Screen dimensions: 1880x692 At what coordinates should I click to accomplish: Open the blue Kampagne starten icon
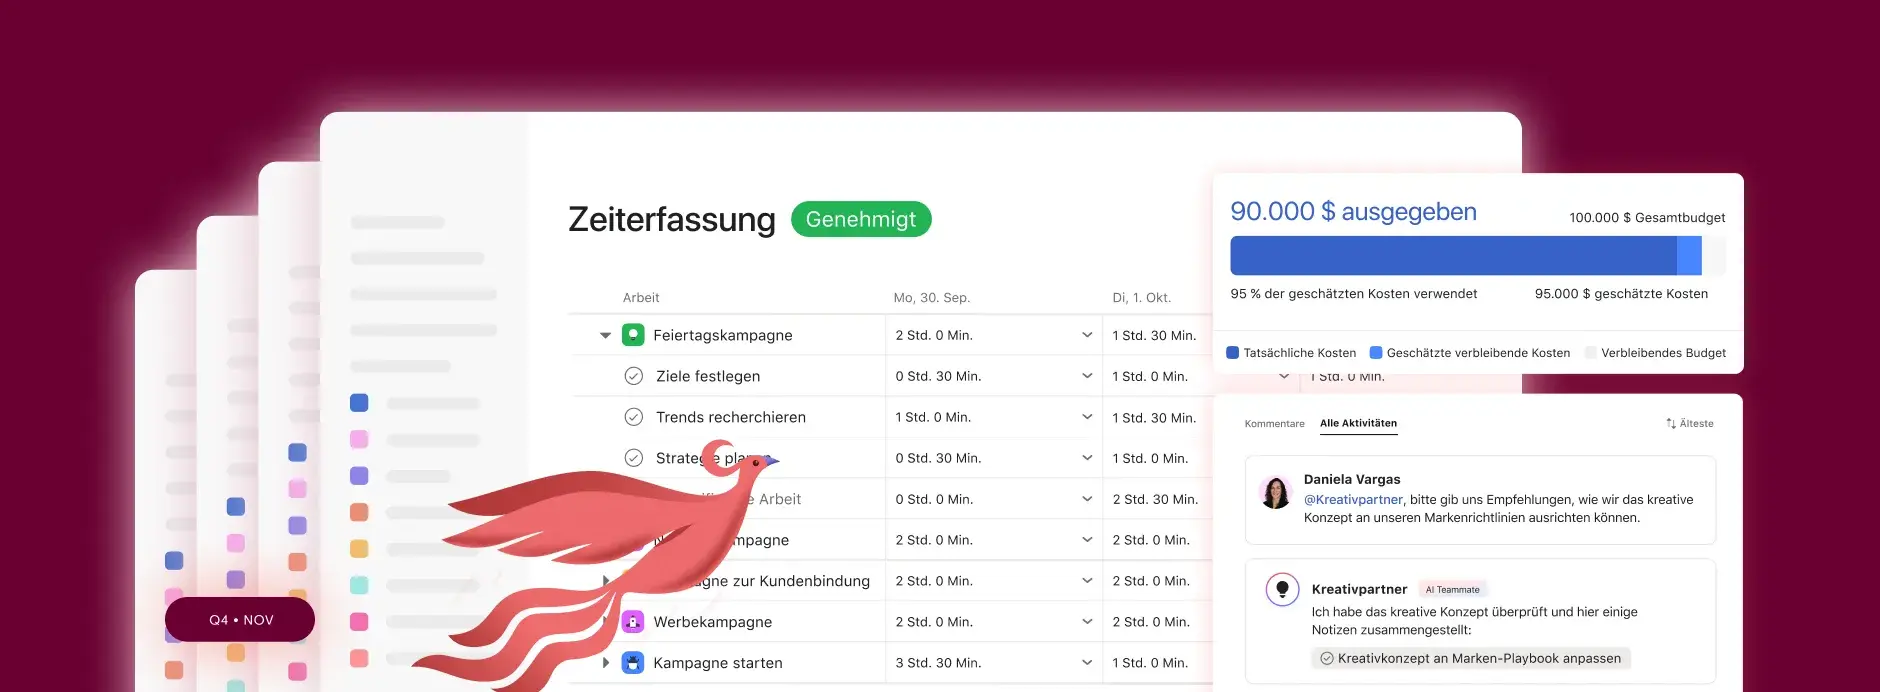coord(633,663)
